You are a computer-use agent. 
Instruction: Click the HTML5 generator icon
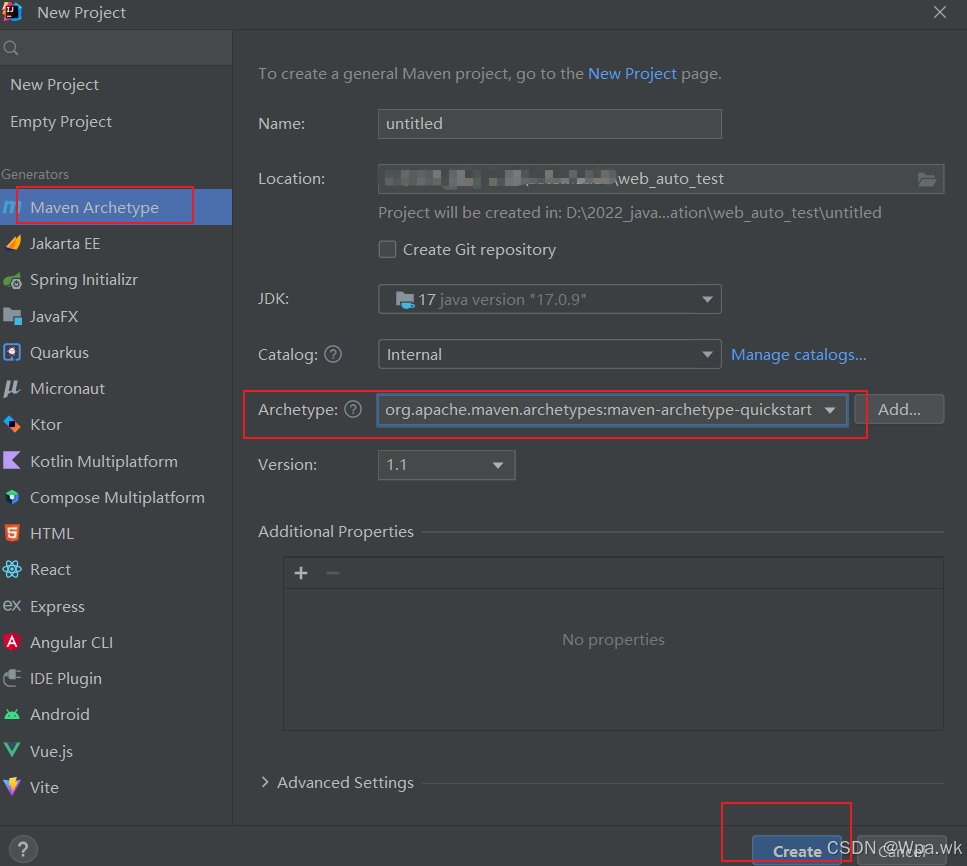tap(12, 533)
